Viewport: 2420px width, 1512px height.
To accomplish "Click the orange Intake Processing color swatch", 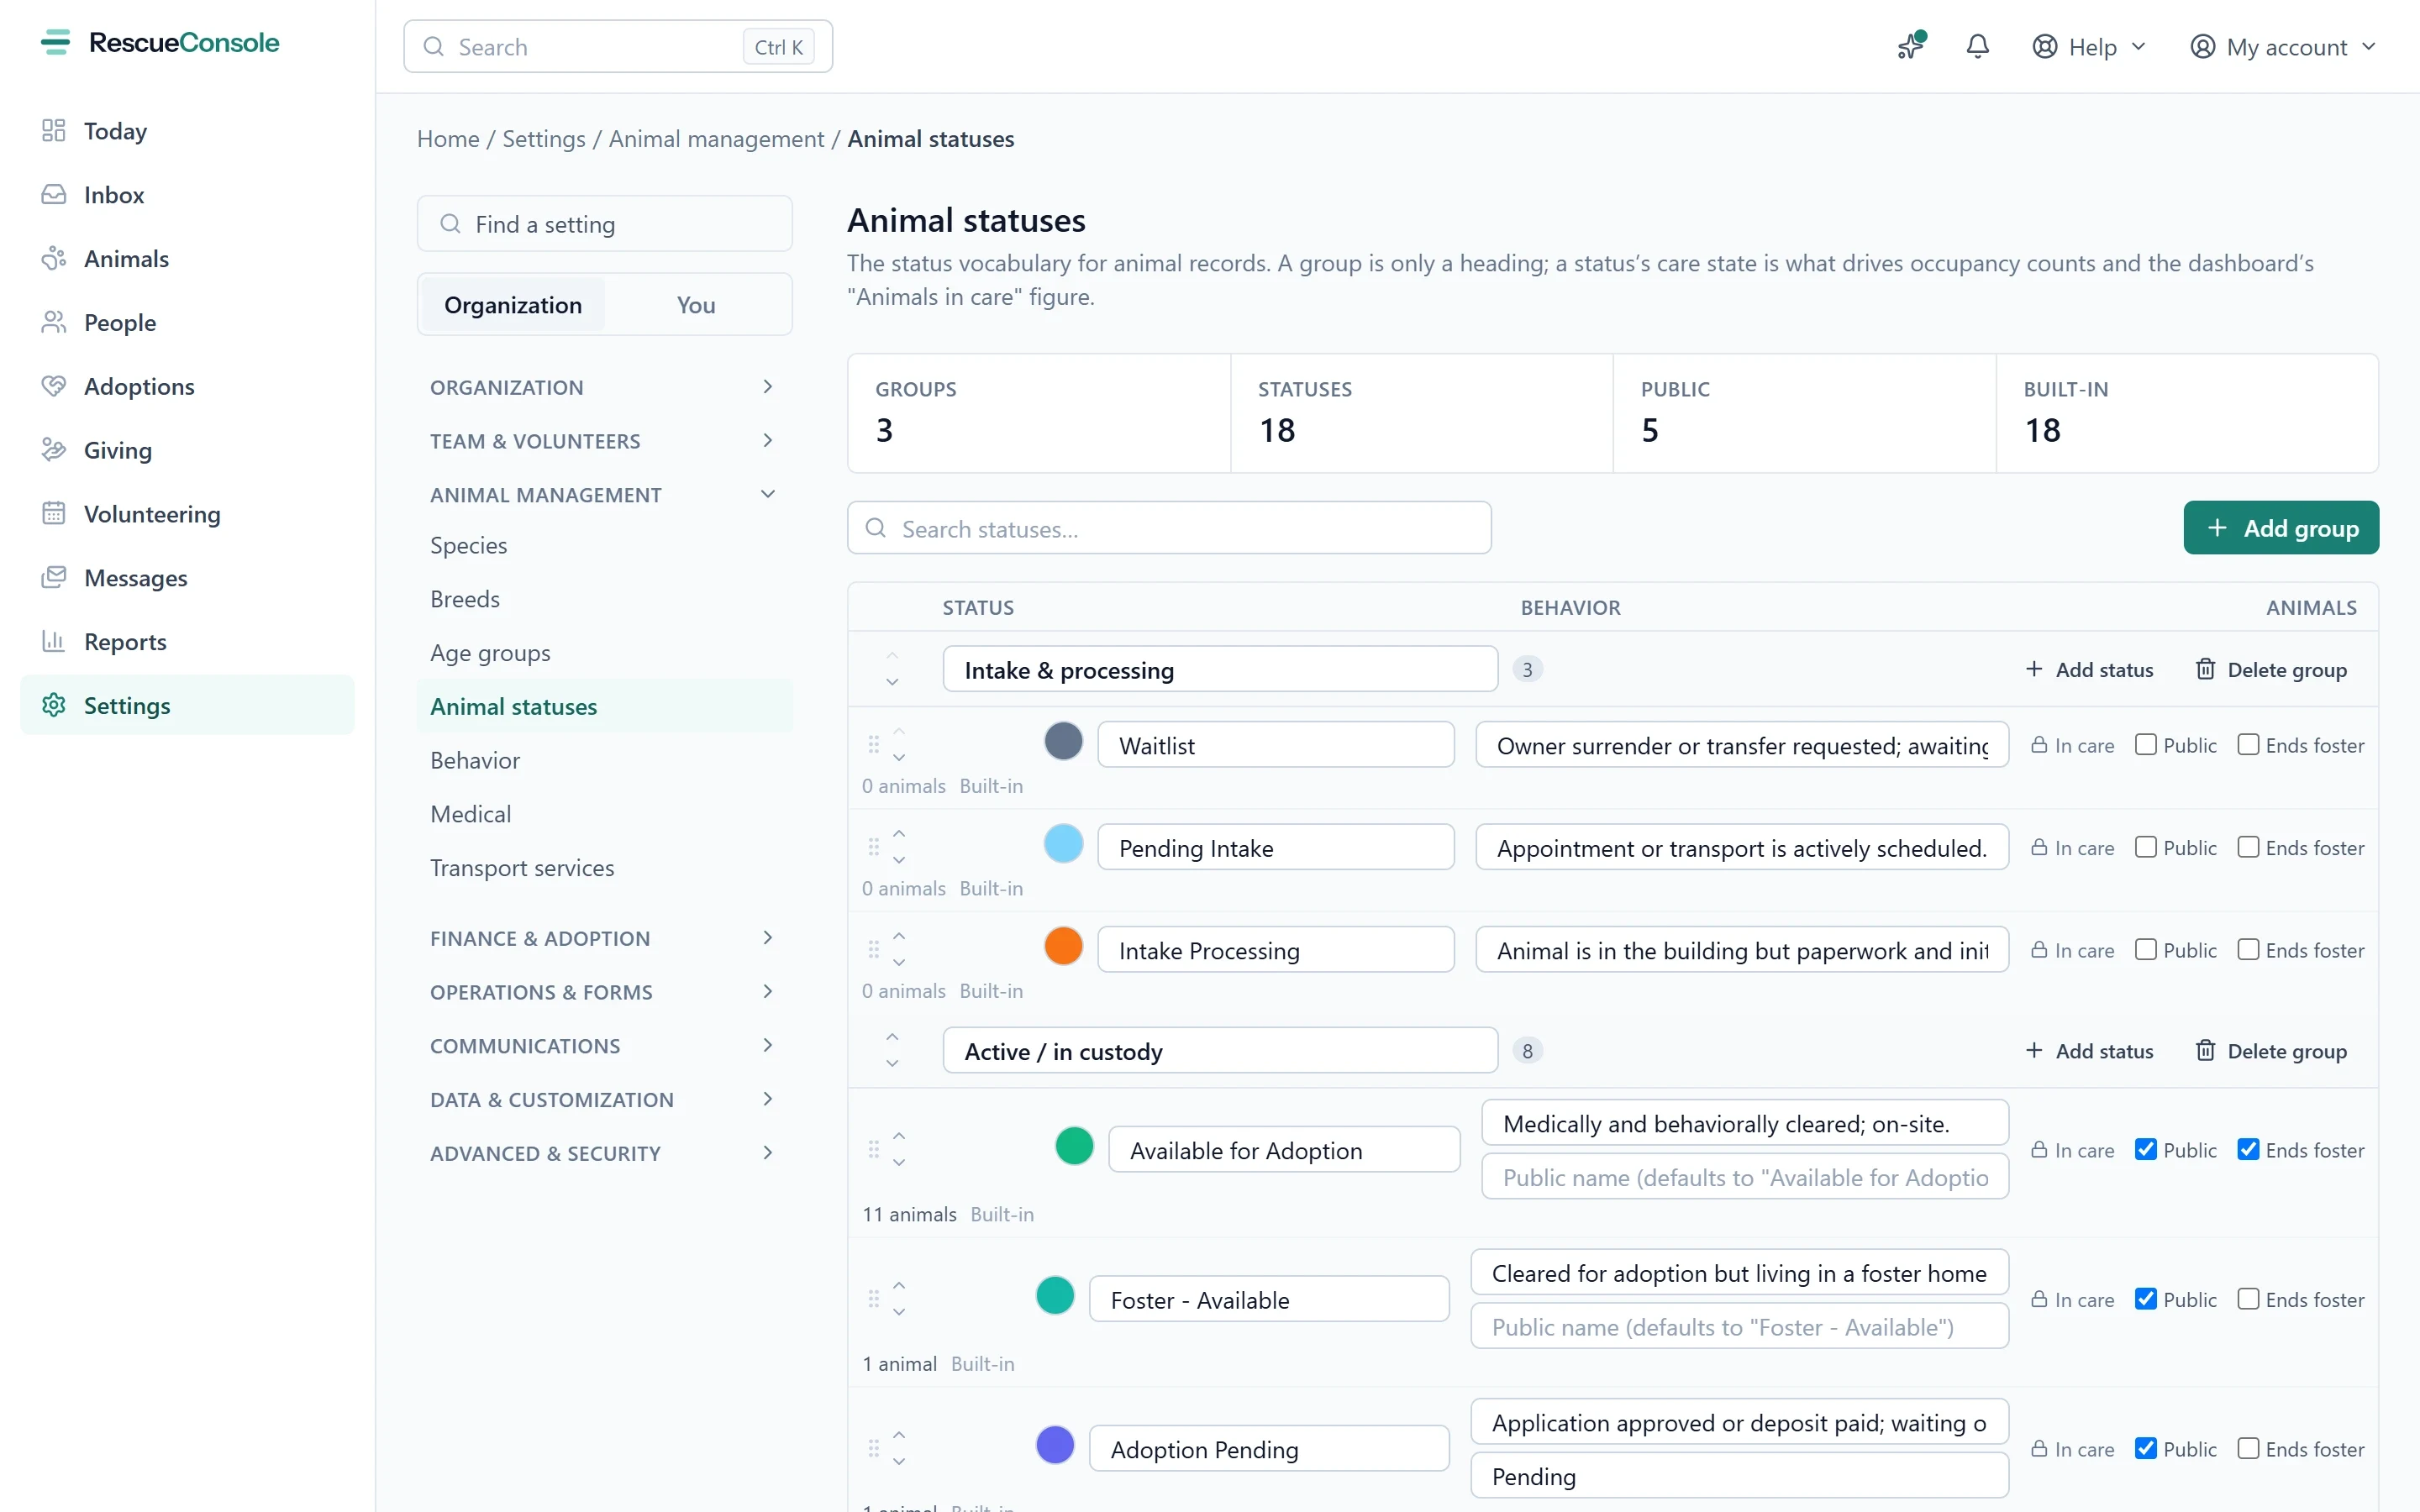I will pyautogui.click(x=1063, y=945).
